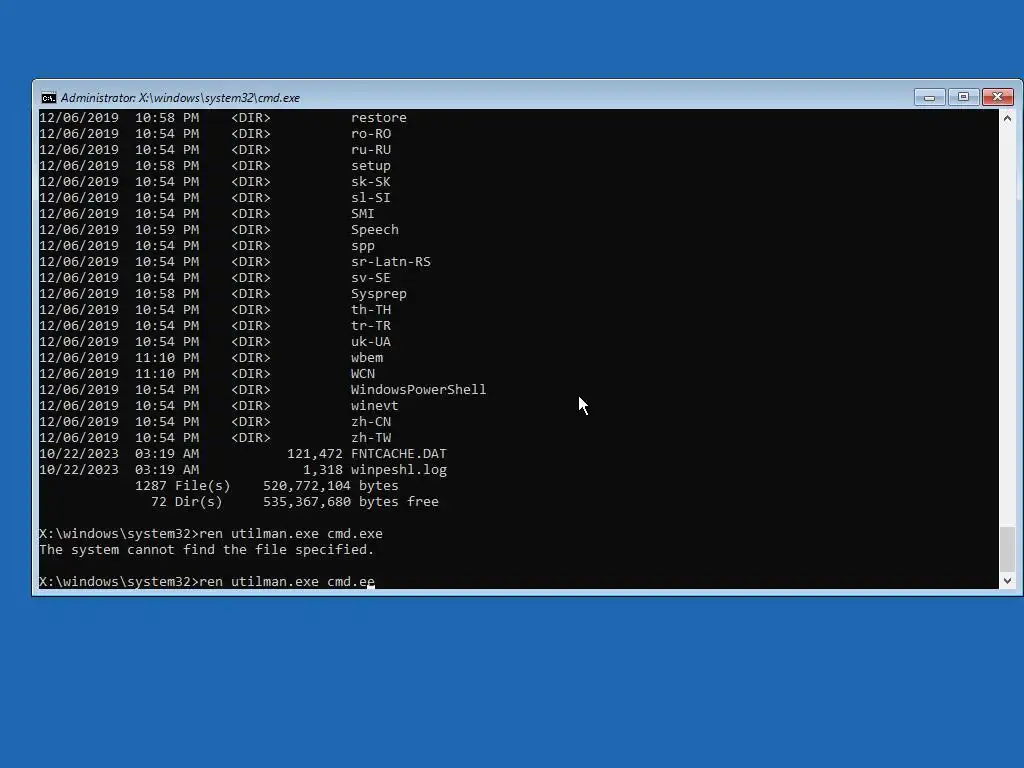Image resolution: width=1024 pixels, height=768 pixels.
Task: Click the 'winpeshl.log' file name
Action: click(399, 470)
